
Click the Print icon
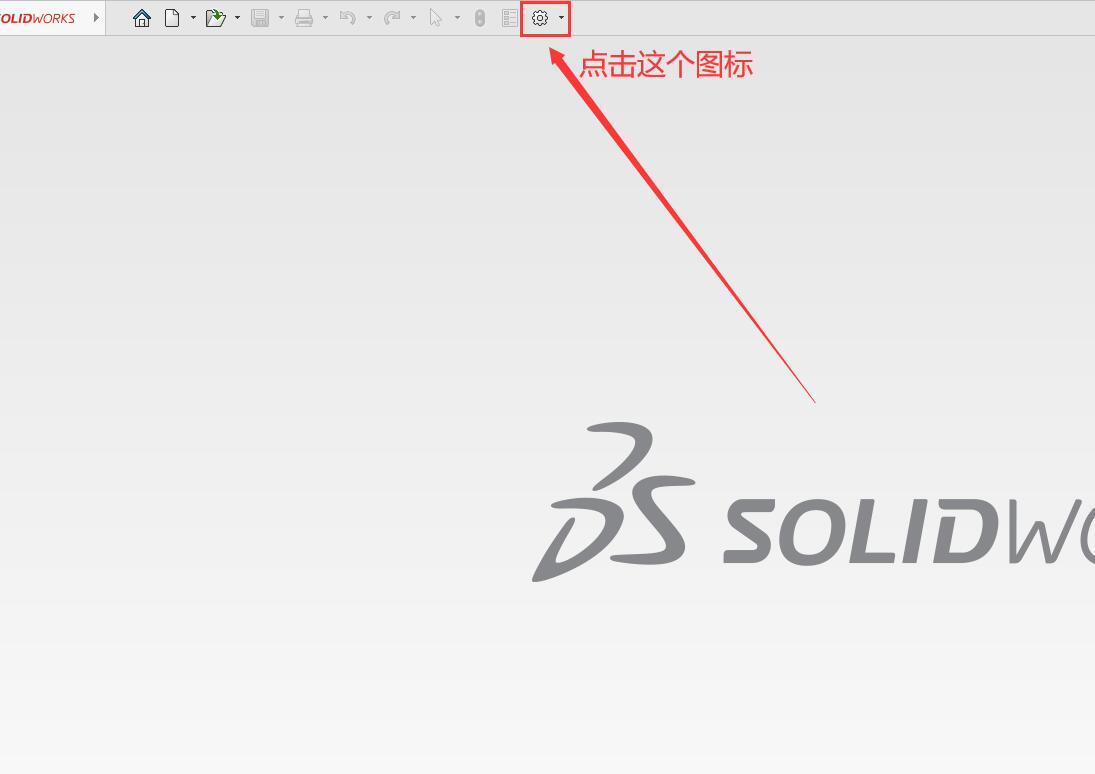[x=304, y=18]
